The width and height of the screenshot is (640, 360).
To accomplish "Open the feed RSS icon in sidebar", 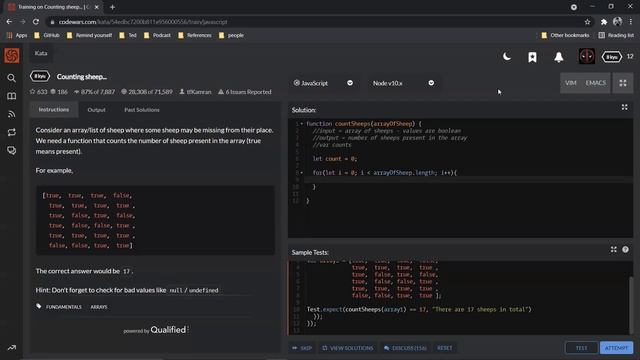I will [11, 114].
